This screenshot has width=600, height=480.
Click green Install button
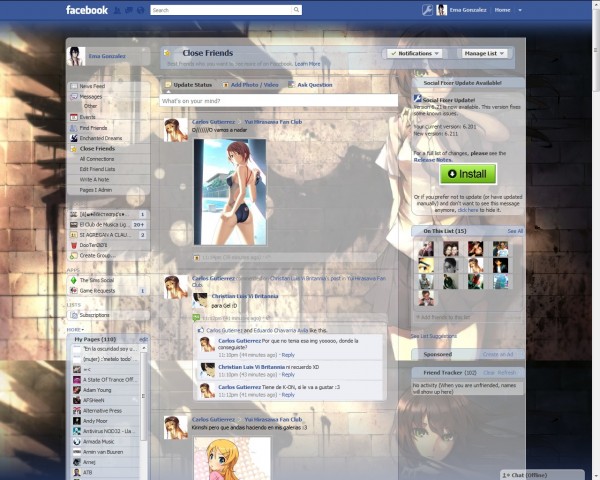click(468, 174)
